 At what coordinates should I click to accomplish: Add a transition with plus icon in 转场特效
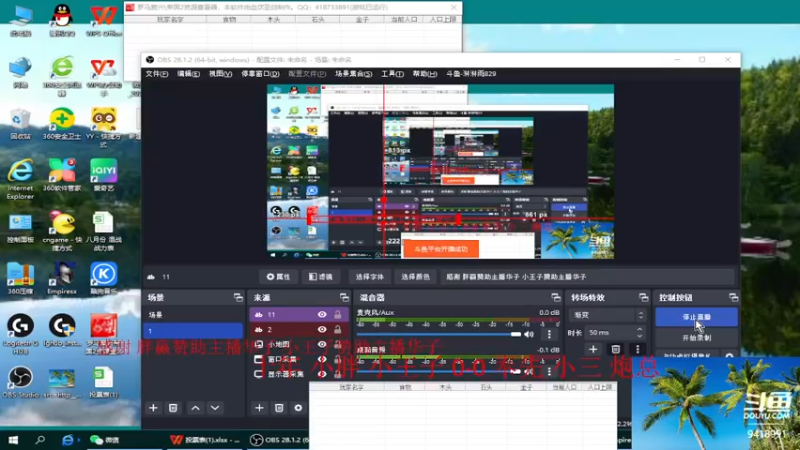tap(593, 349)
